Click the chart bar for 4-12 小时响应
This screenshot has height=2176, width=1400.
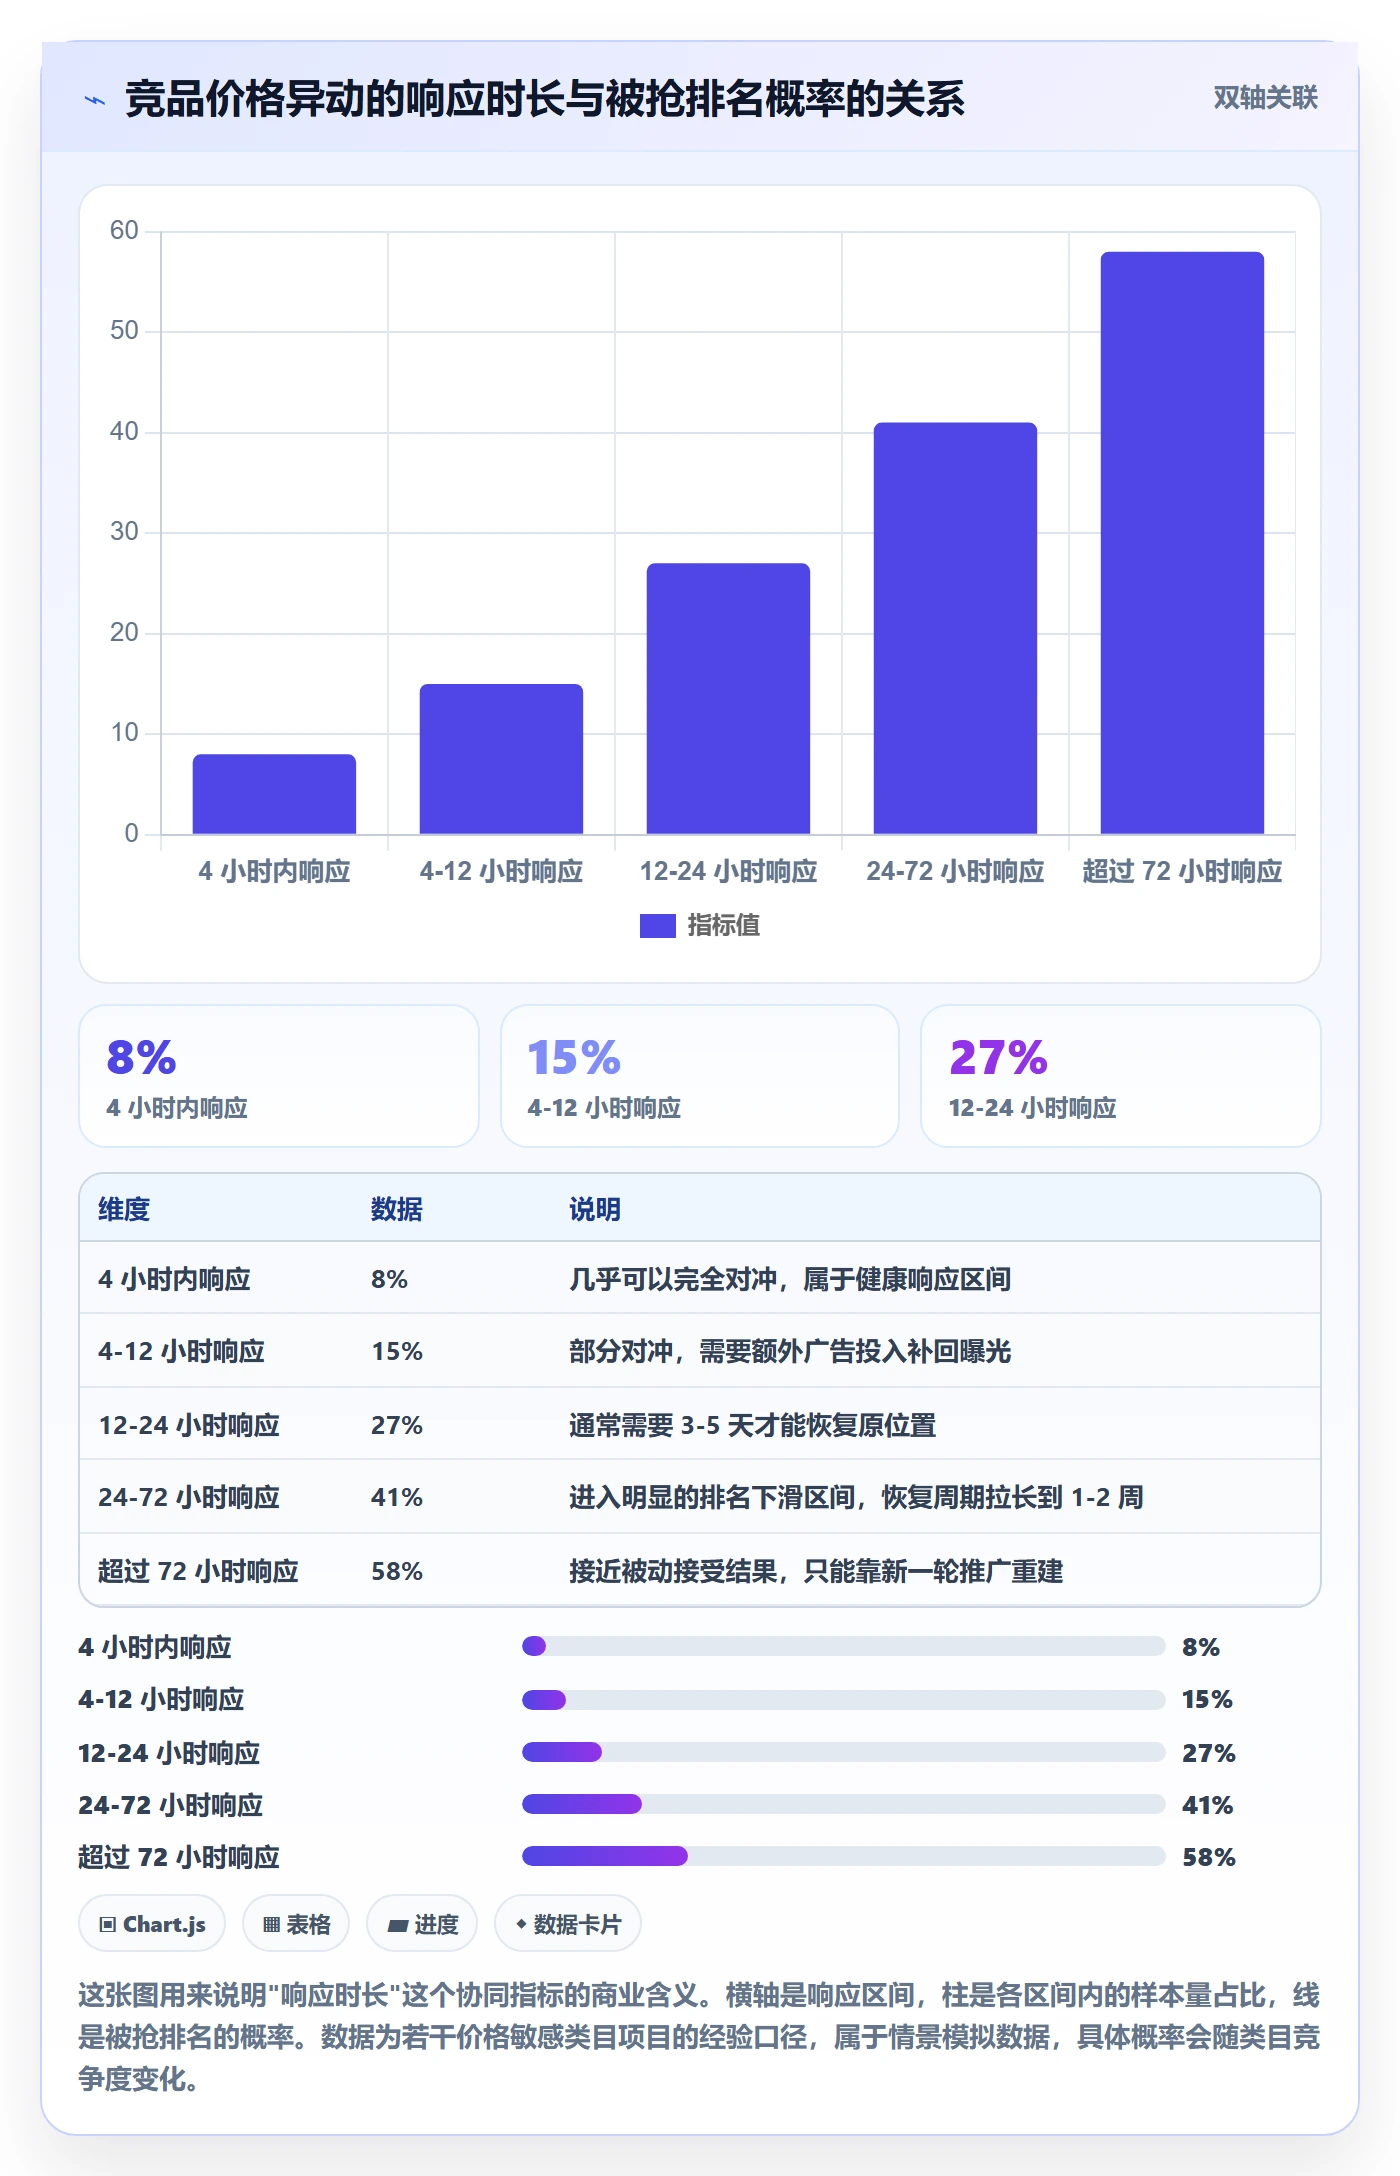pyautogui.click(x=501, y=759)
